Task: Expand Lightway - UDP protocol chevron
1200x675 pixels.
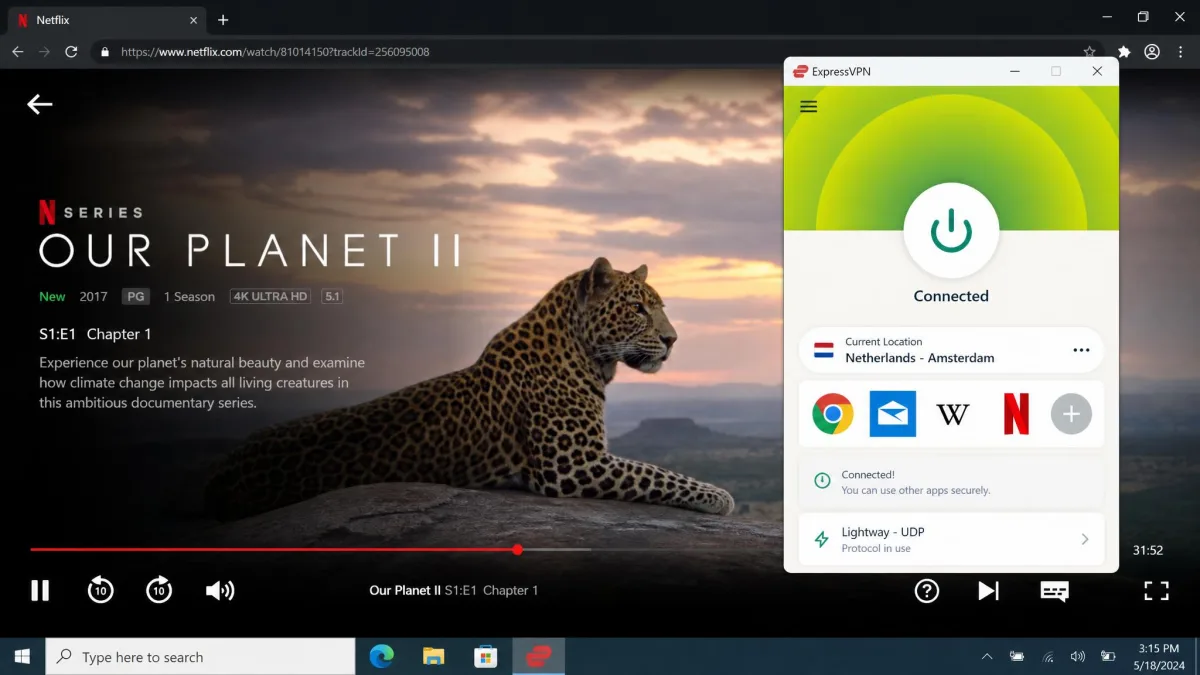Action: click(x=1085, y=539)
